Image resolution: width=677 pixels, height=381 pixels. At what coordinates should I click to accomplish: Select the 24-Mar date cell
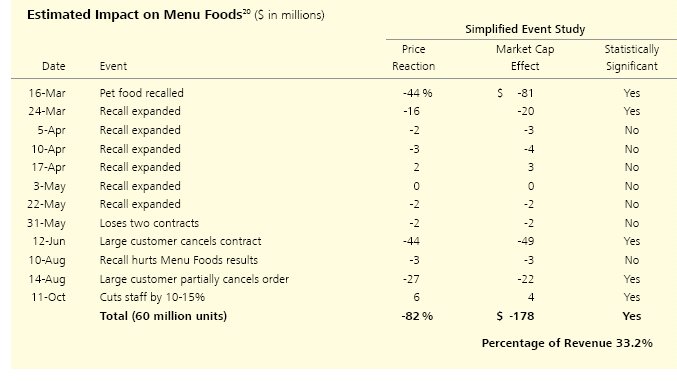(47, 111)
